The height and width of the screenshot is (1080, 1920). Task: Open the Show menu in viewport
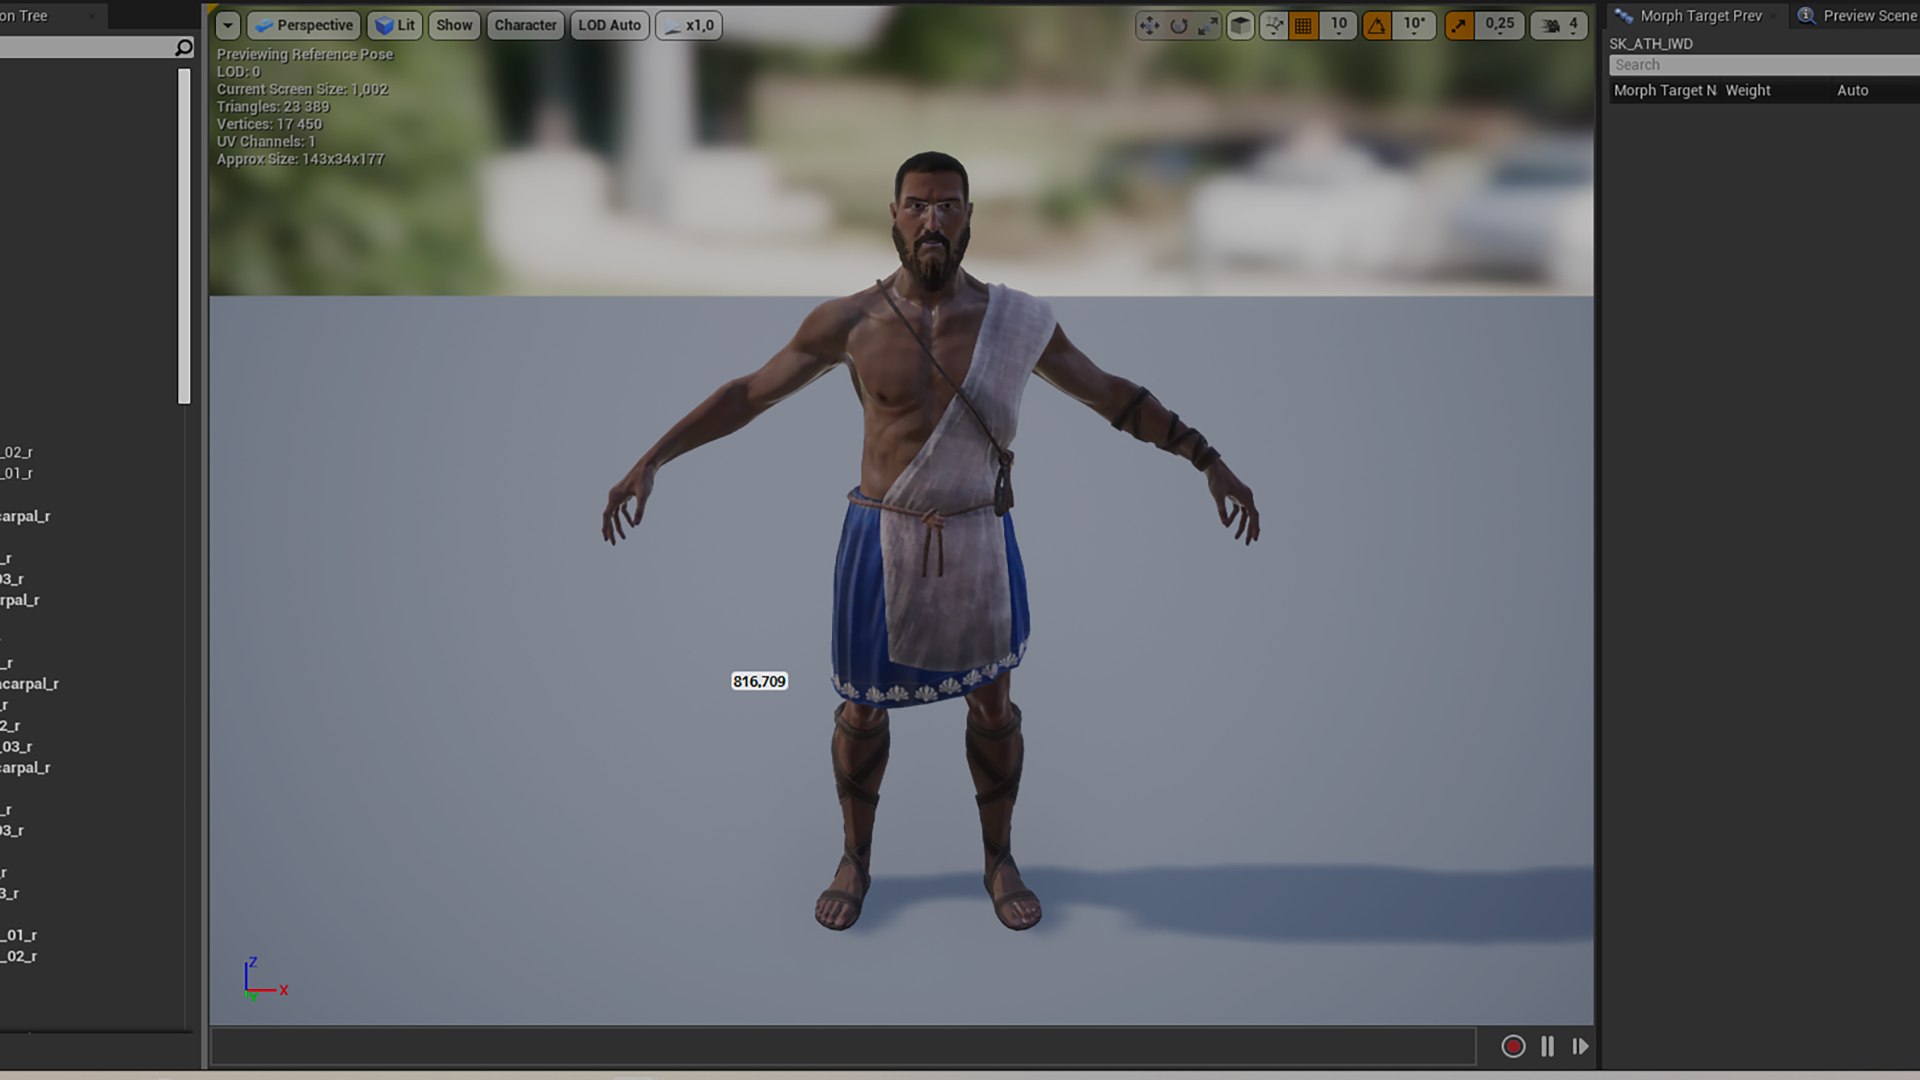[x=454, y=26]
